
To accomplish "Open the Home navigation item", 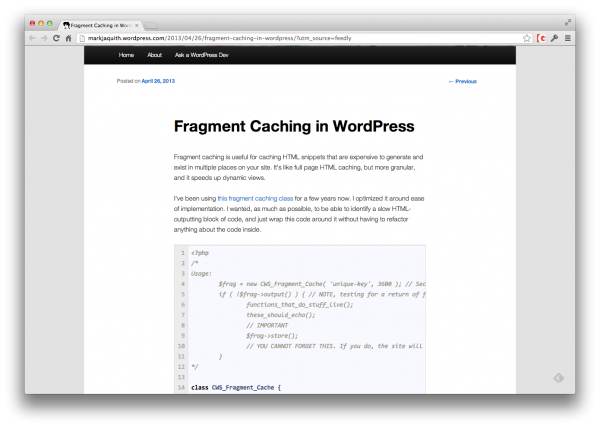I will point(126,55).
